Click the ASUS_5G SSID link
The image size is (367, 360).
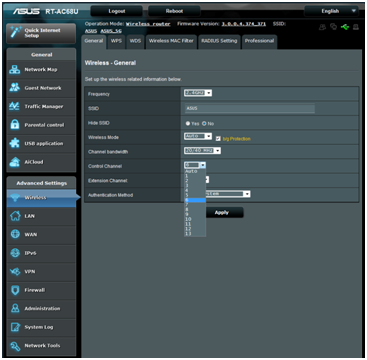point(111,31)
